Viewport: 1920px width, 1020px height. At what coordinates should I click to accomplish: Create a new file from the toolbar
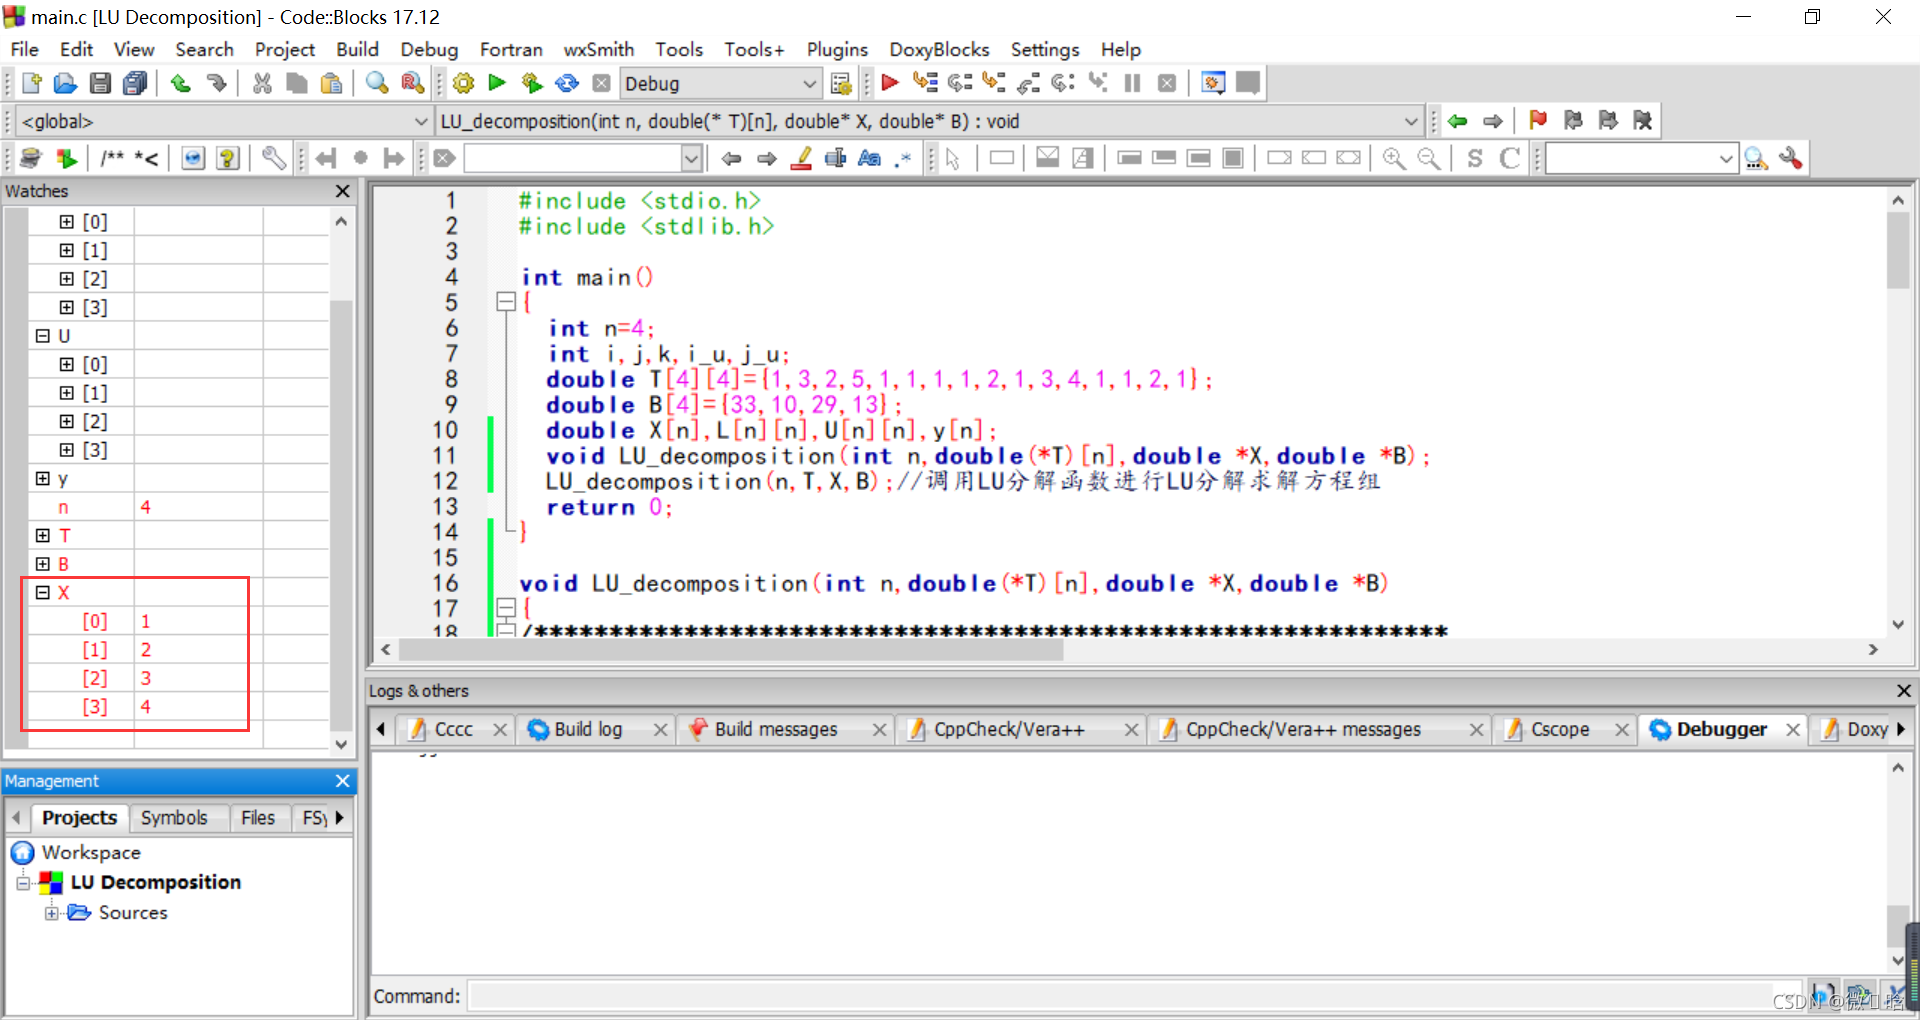coord(31,83)
